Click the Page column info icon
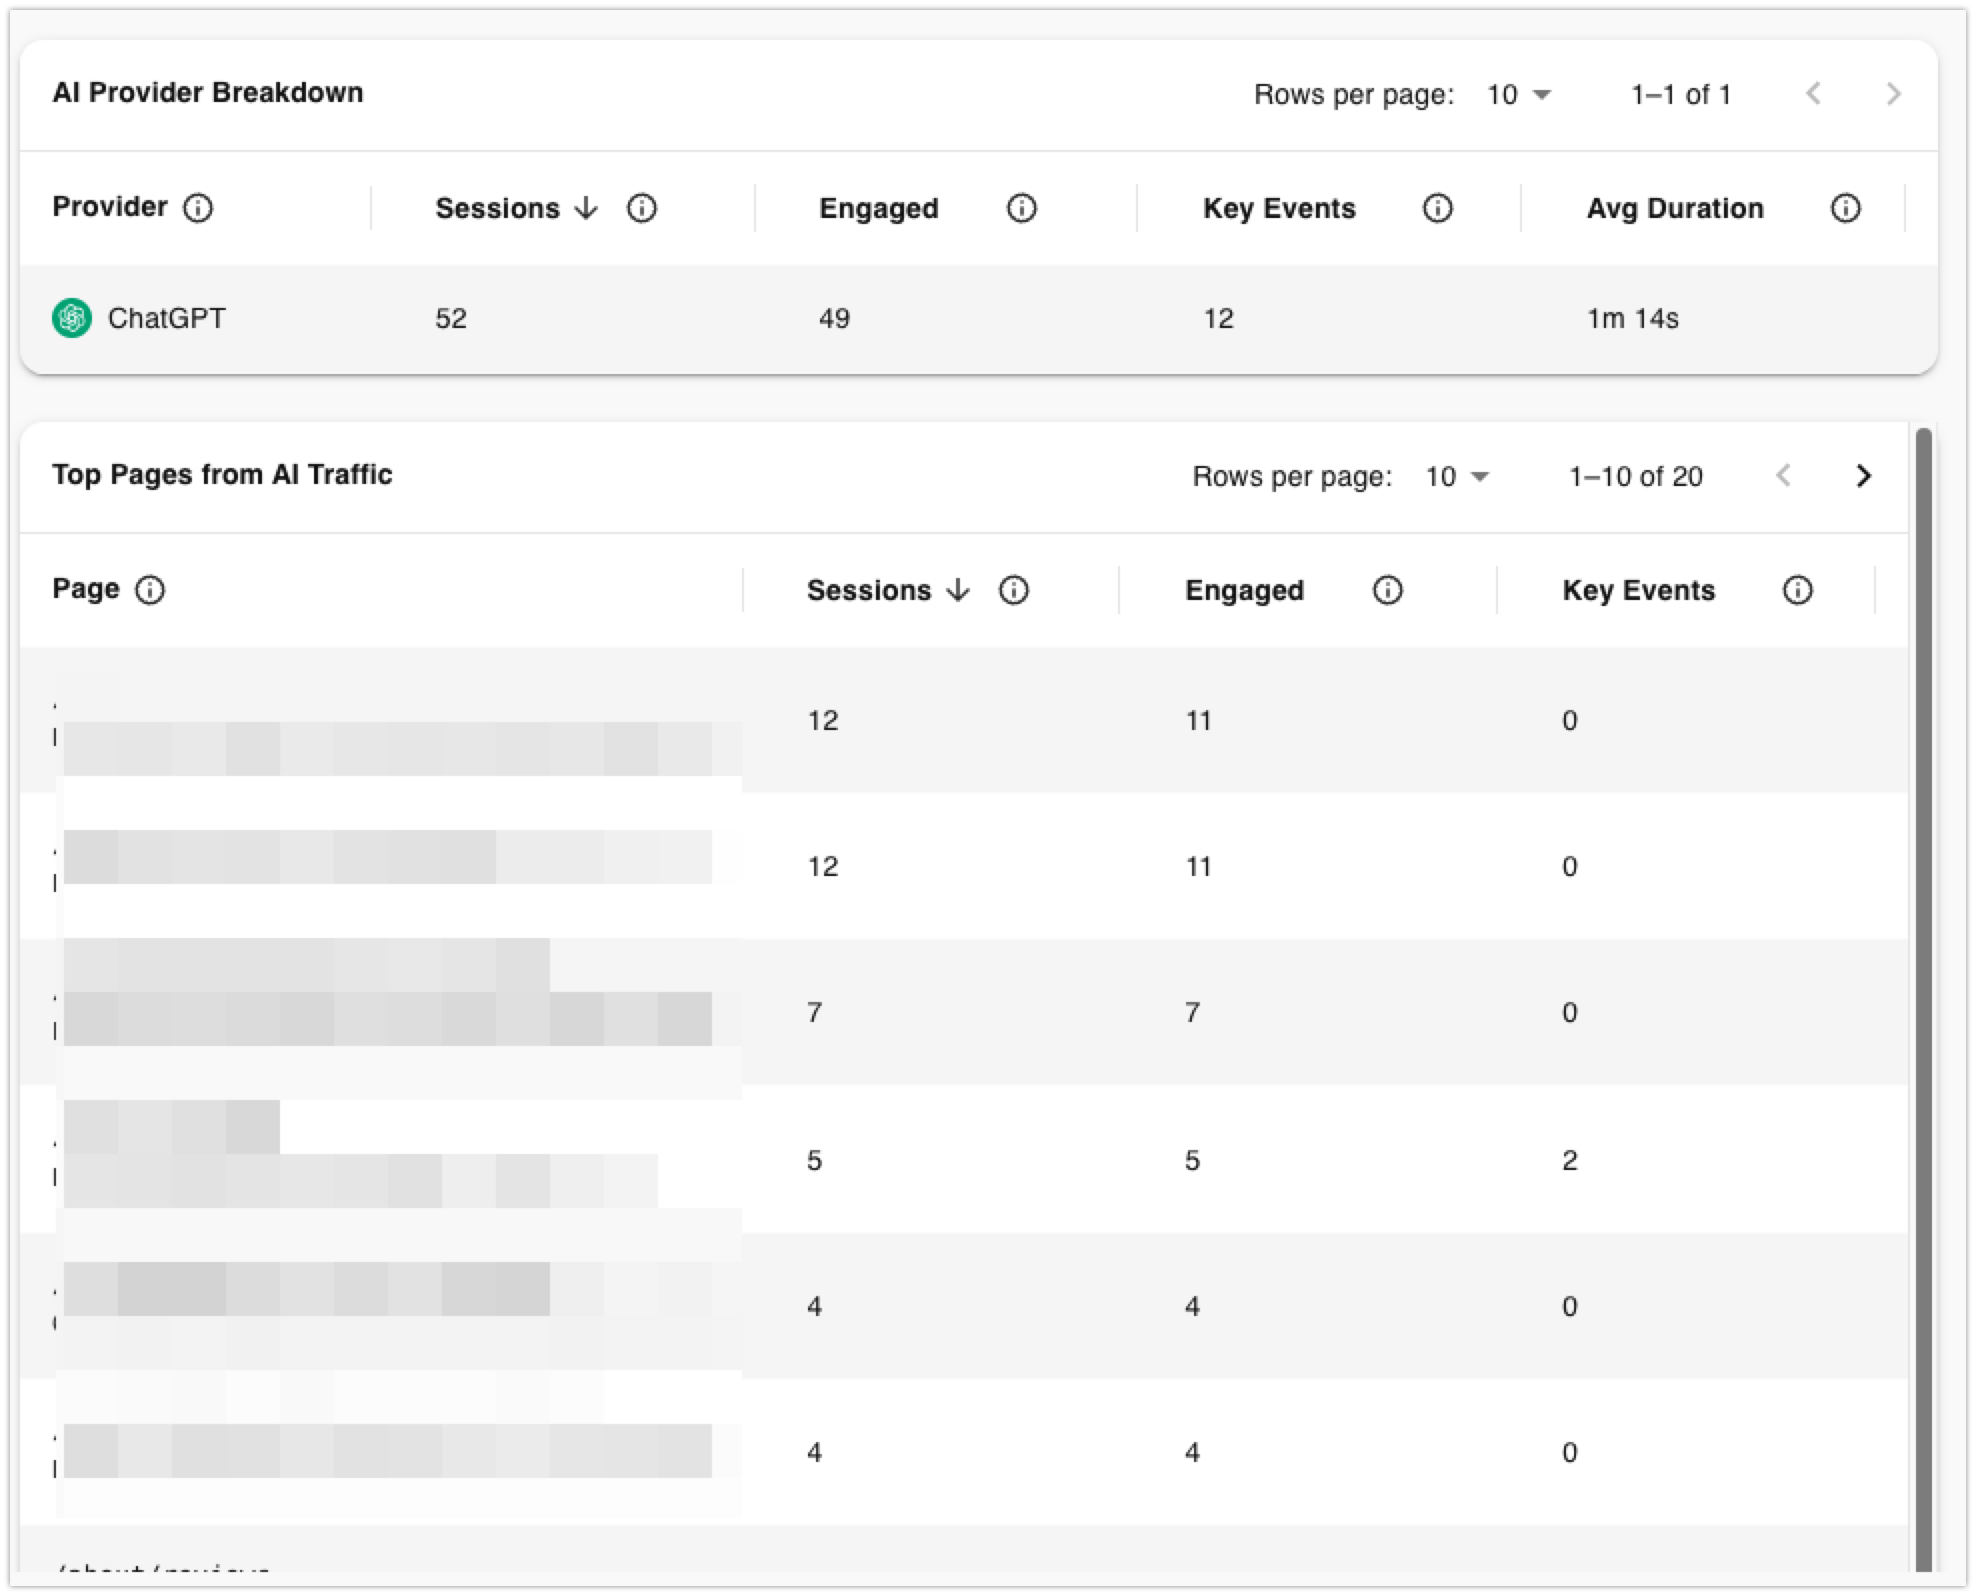The height and width of the screenshot is (1596, 1976). [x=151, y=590]
